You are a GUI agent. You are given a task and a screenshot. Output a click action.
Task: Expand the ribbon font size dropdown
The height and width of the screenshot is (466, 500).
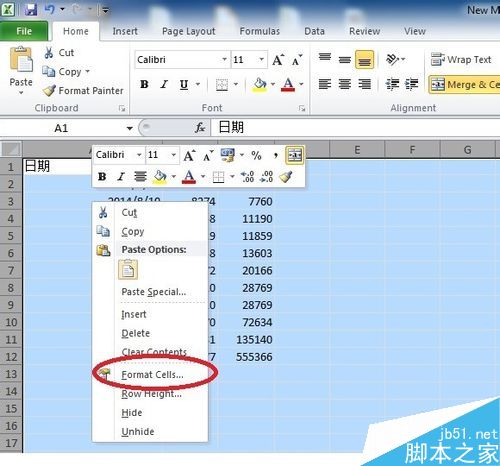[261, 60]
